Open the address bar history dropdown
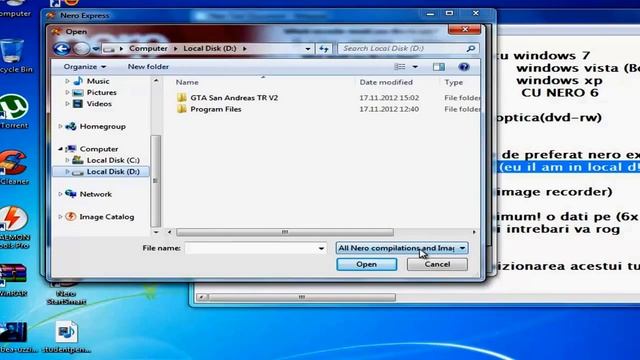 point(308,49)
